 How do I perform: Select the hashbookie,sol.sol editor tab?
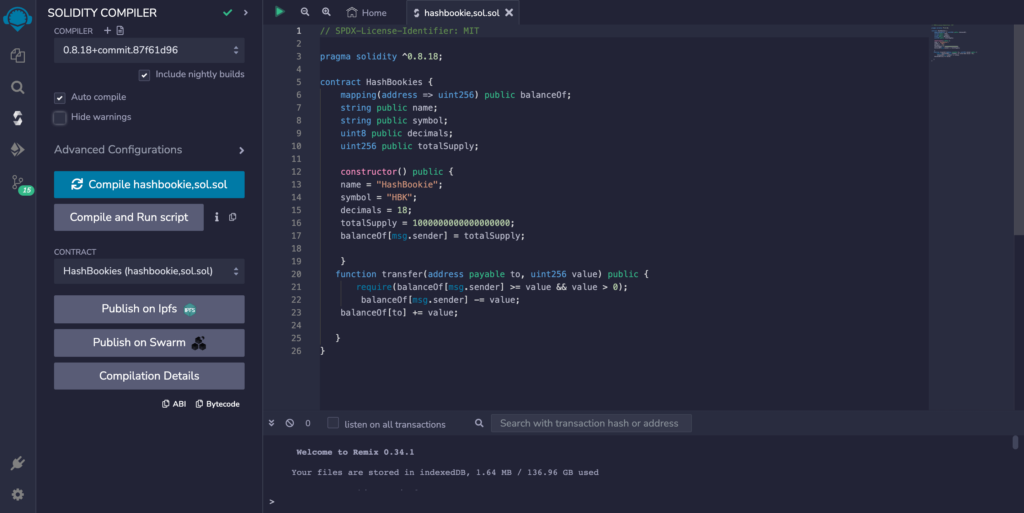tap(462, 12)
